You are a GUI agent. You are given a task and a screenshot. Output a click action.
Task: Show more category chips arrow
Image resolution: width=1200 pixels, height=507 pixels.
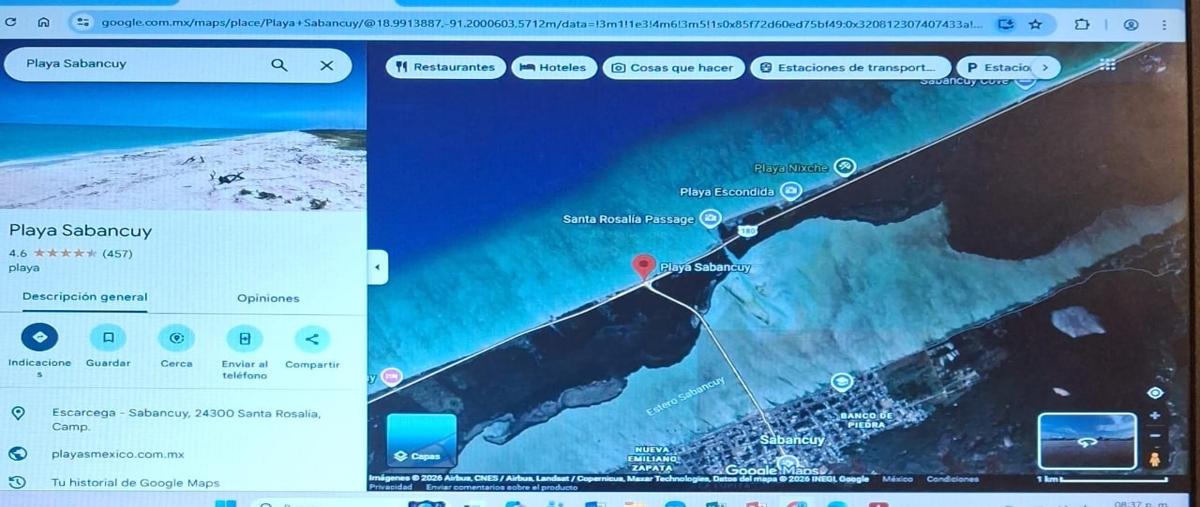point(1045,67)
